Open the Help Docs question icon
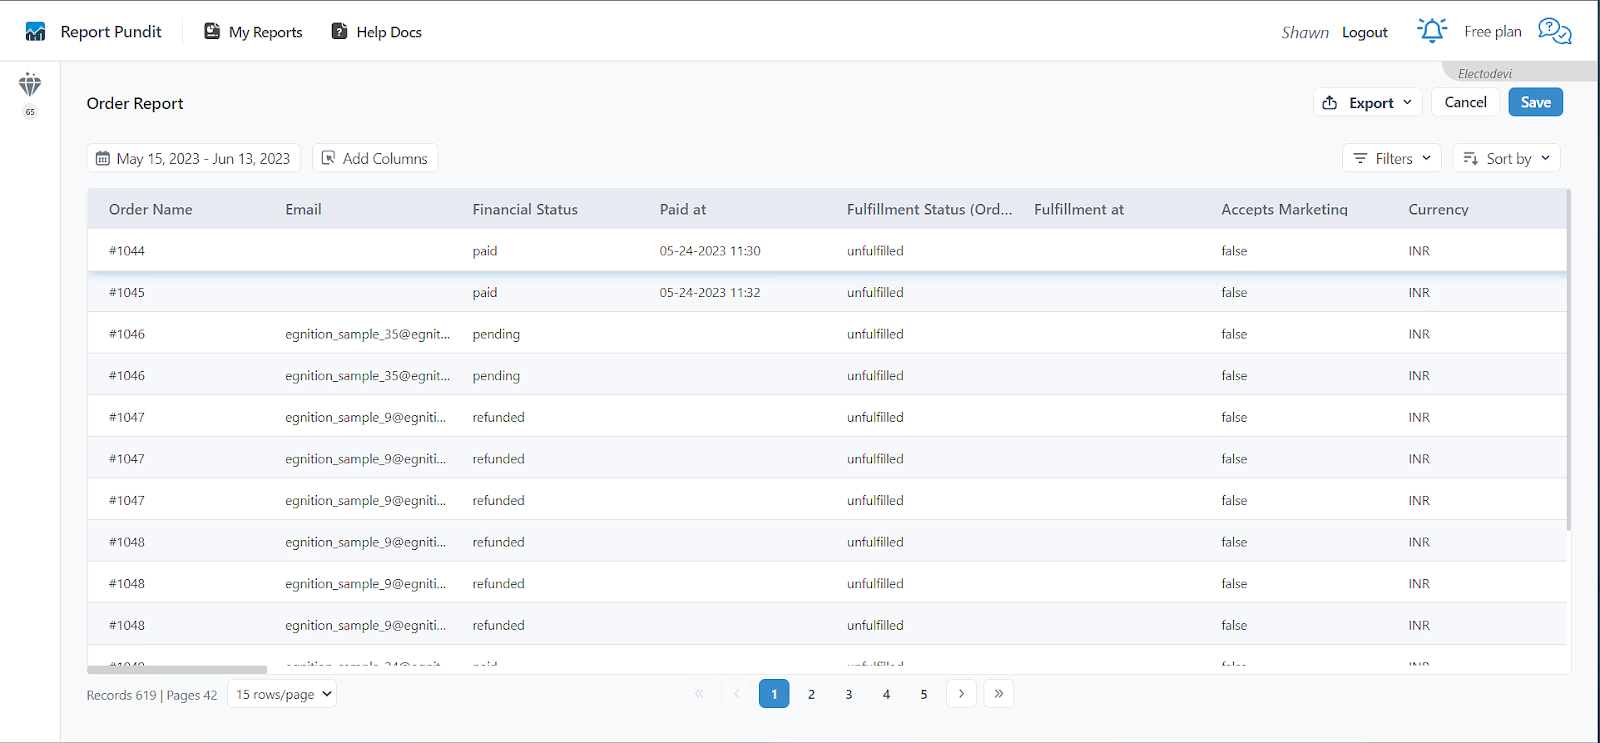The width and height of the screenshot is (1600, 743). coord(340,31)
